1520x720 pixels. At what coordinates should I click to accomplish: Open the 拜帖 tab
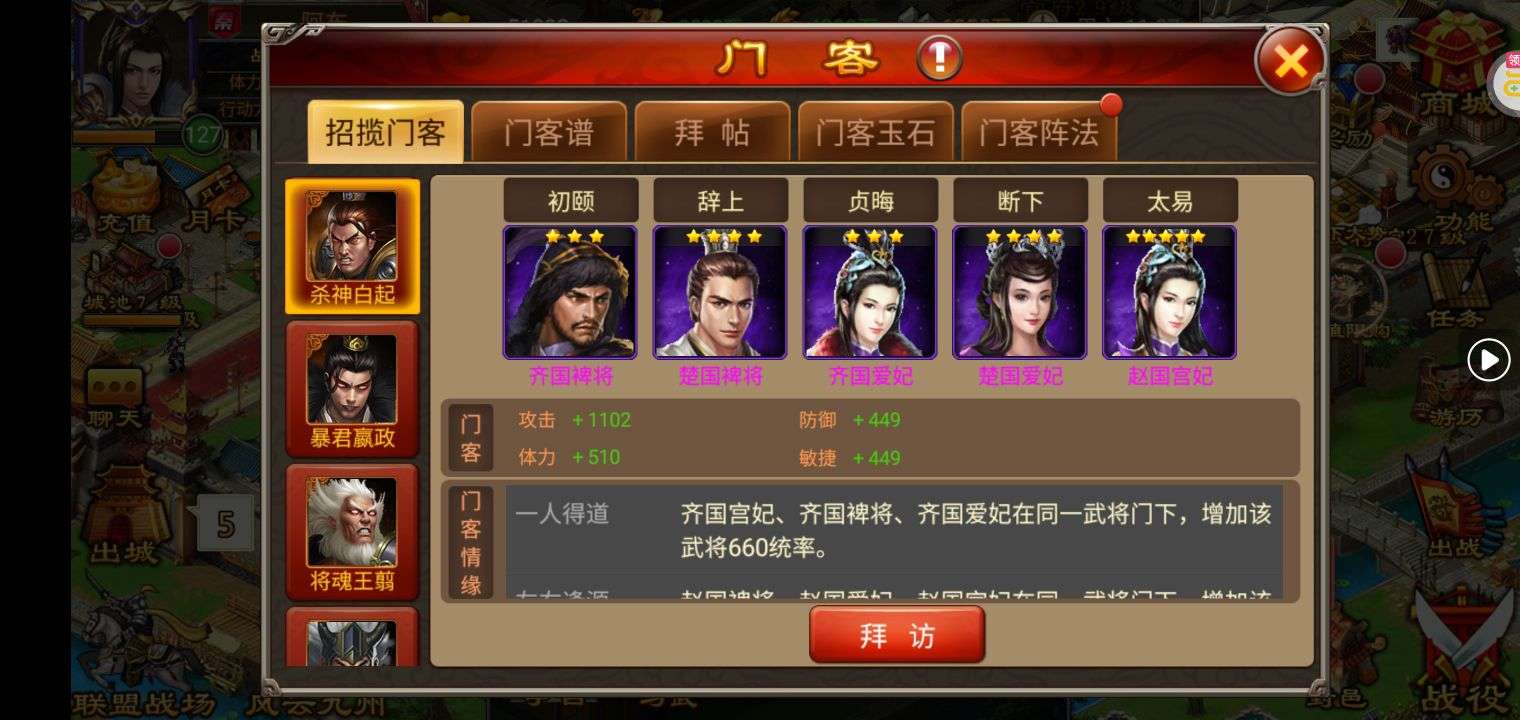point(712,132)
